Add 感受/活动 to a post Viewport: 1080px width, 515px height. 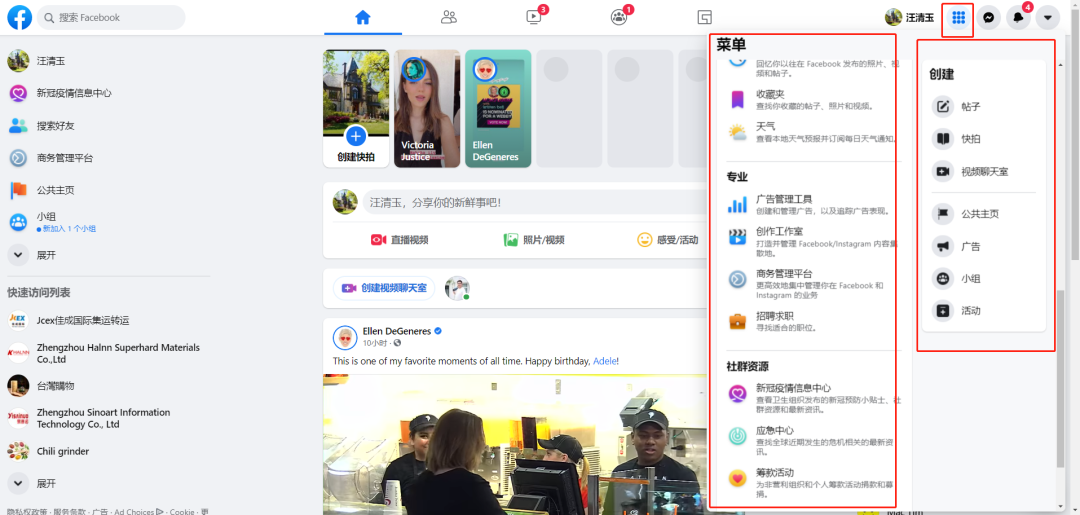point(667,240)
